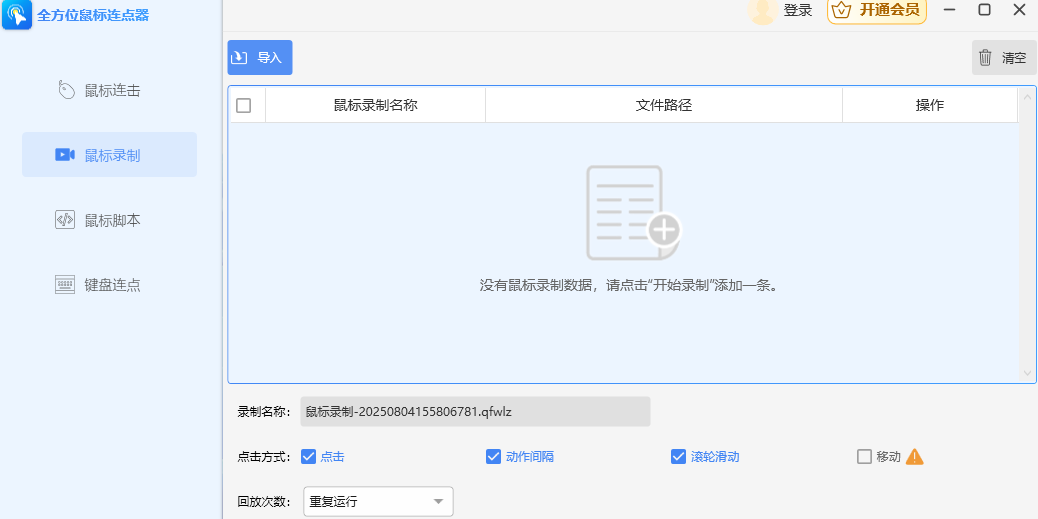Click the trash can icon for 清空

pyautogui.click(x=985, y=58)
